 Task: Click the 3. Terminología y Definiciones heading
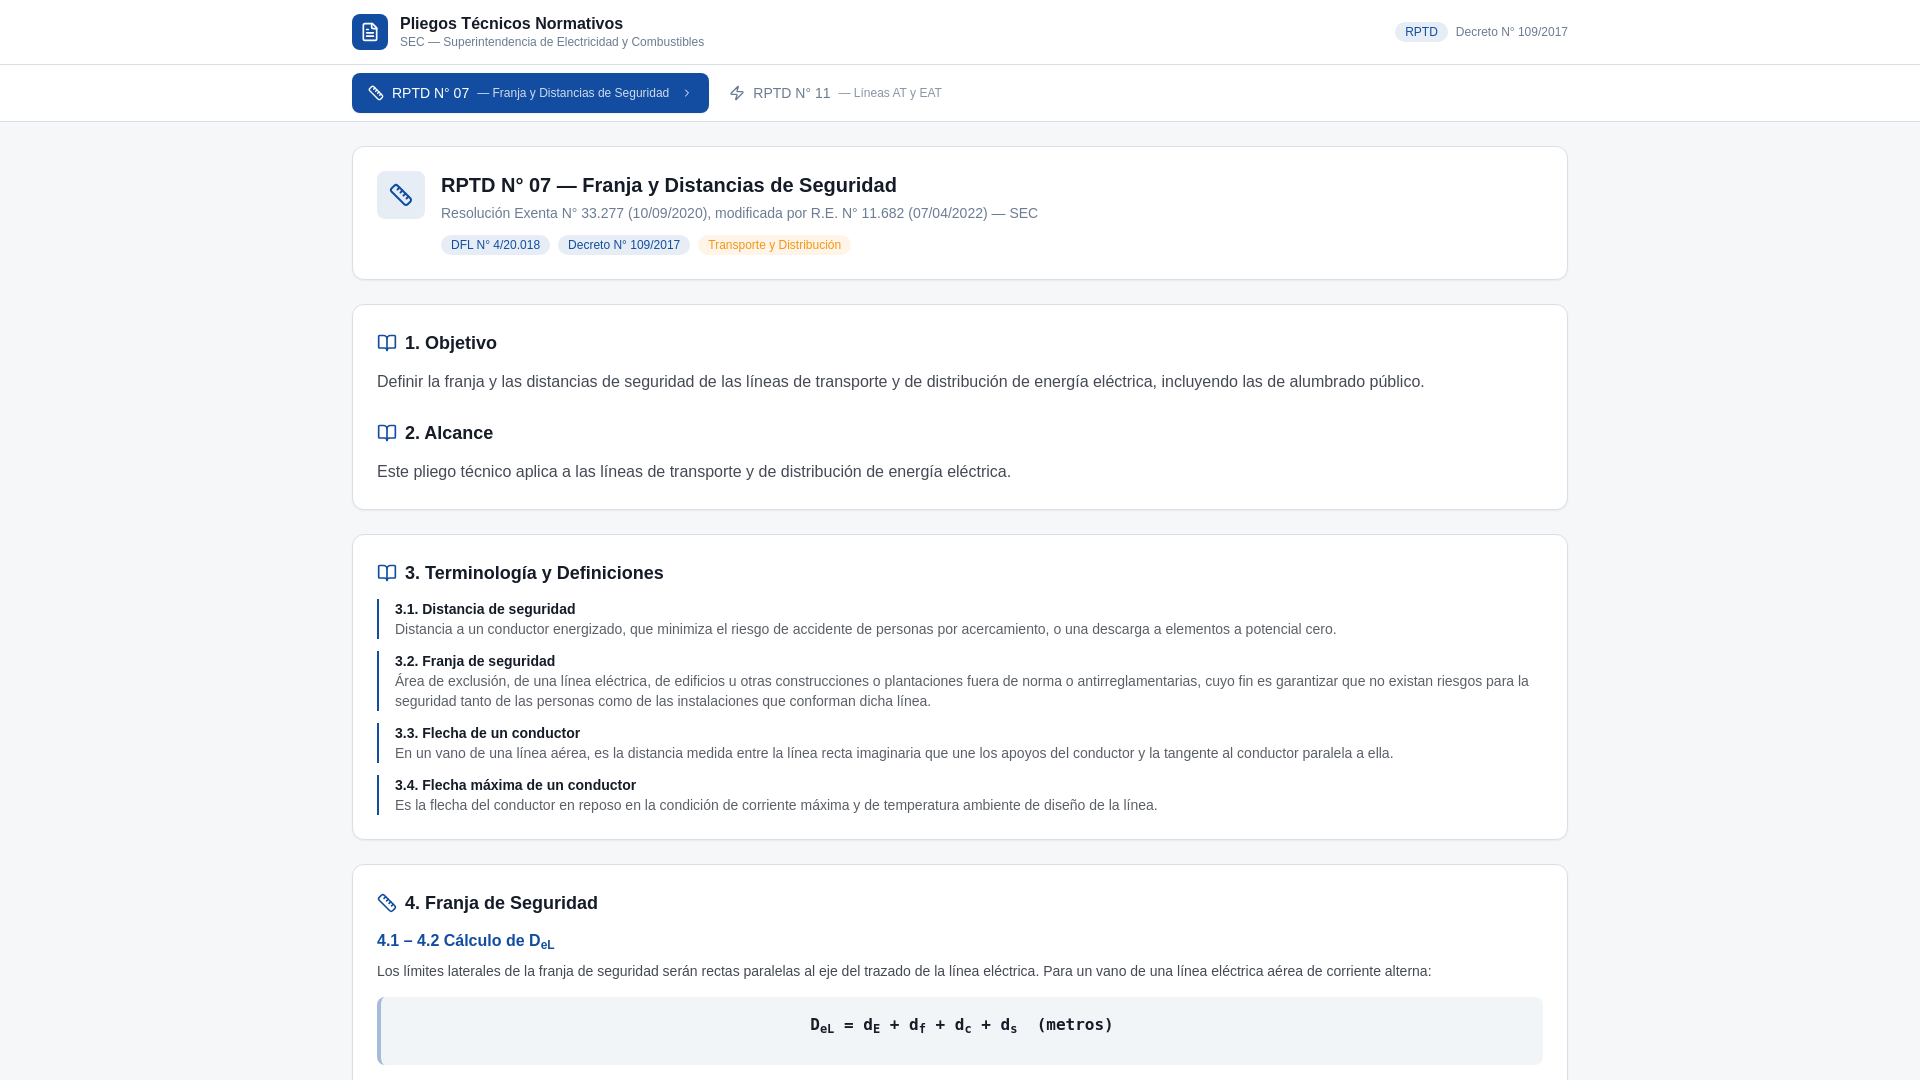[x=534, y=573]
